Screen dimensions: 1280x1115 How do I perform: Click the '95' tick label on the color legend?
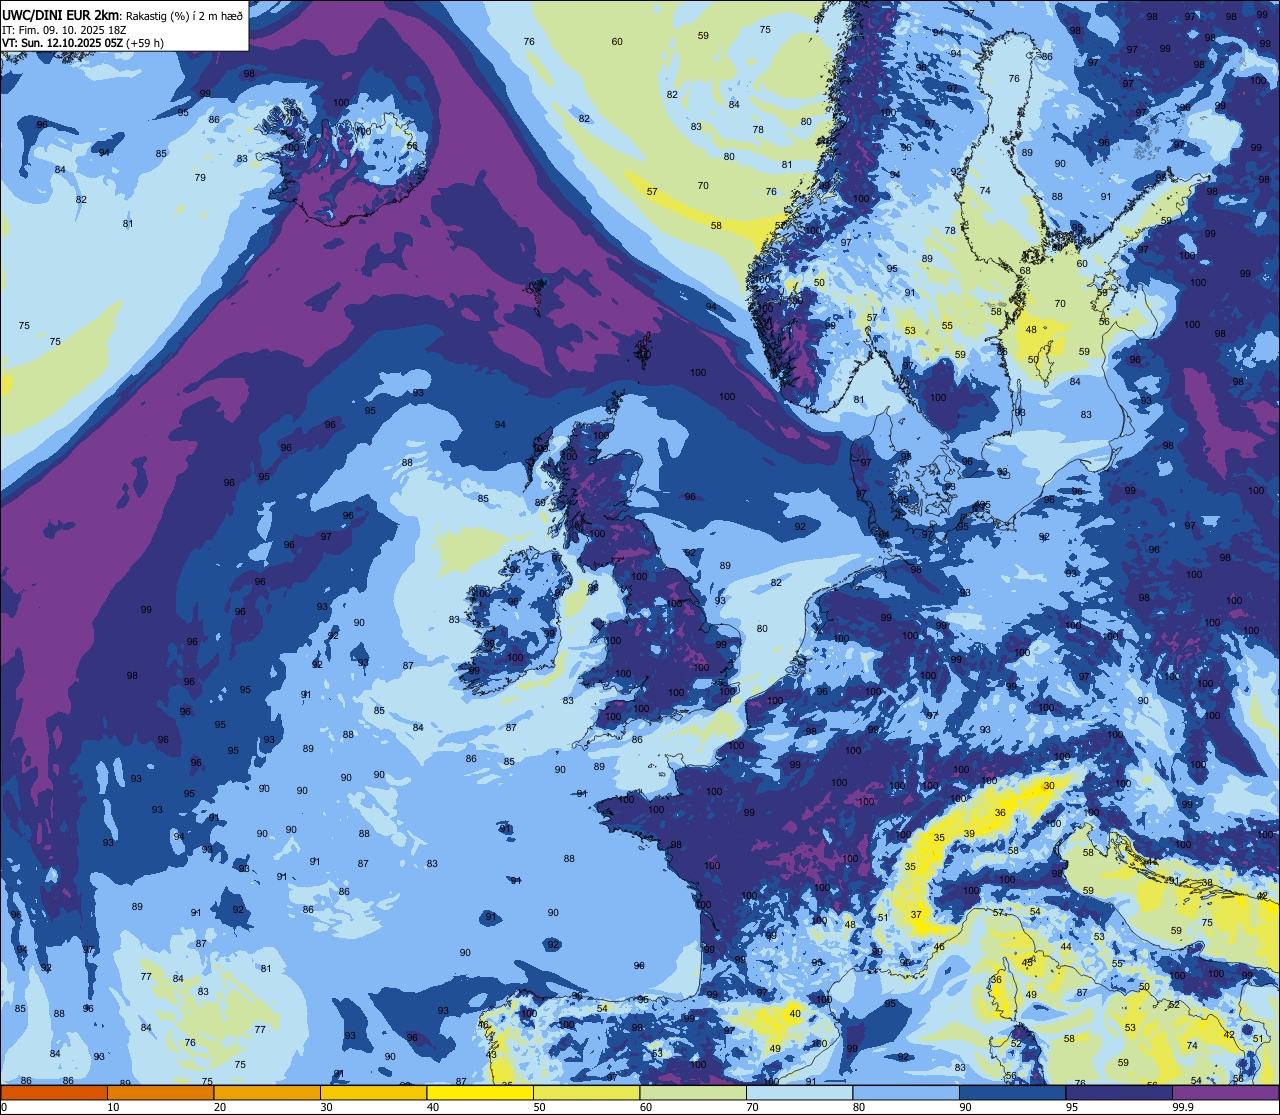pos(1071,1107)
